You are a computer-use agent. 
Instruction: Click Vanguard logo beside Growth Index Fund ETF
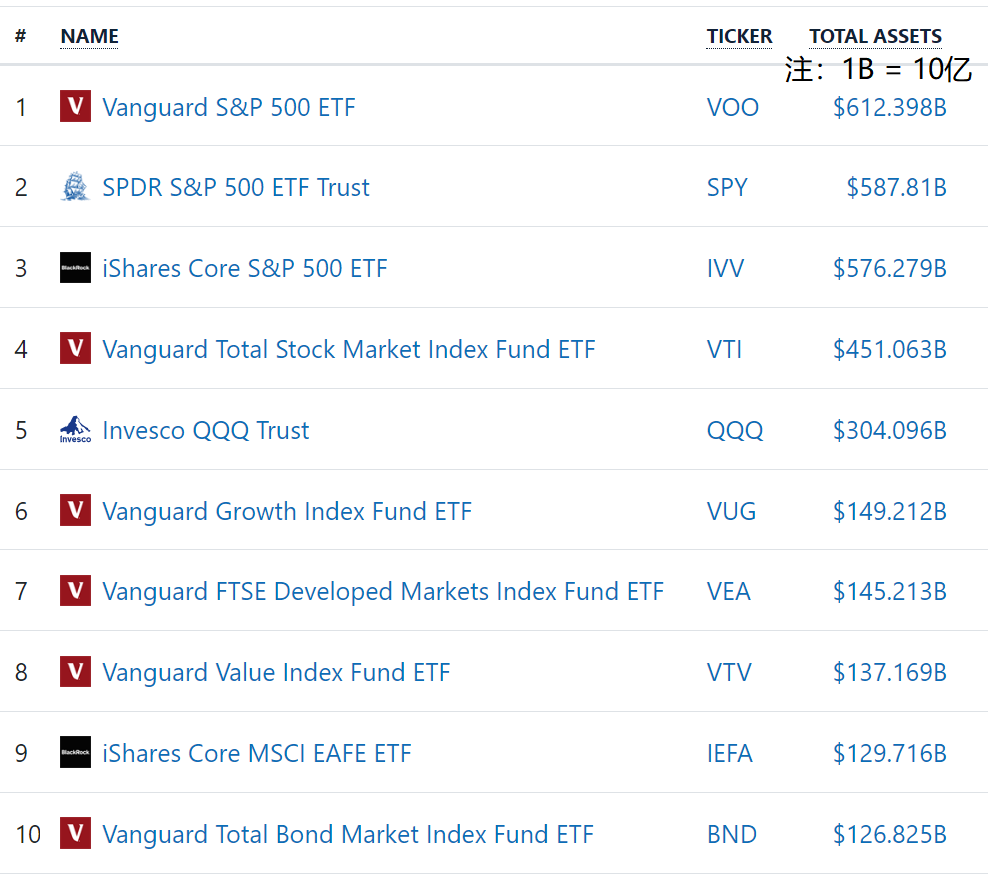click(75, 511)
